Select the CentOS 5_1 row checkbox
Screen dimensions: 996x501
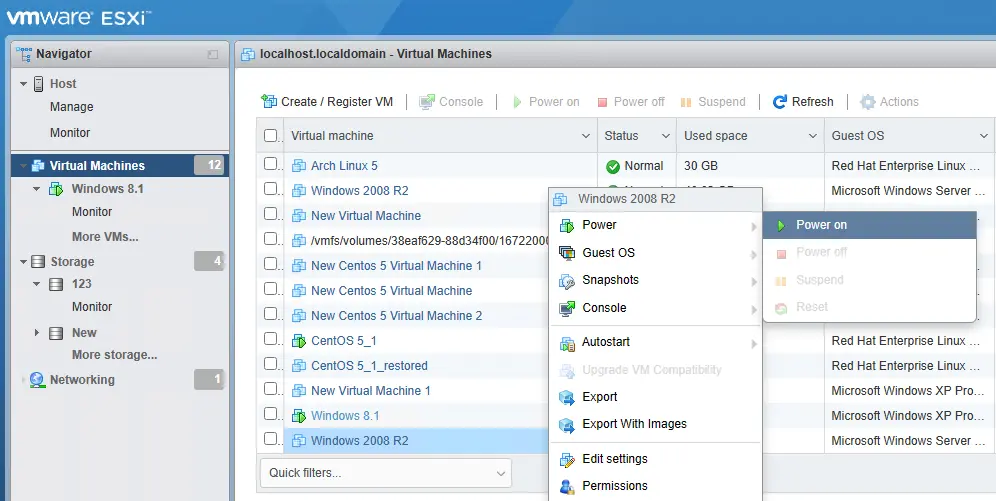point(271,340)
